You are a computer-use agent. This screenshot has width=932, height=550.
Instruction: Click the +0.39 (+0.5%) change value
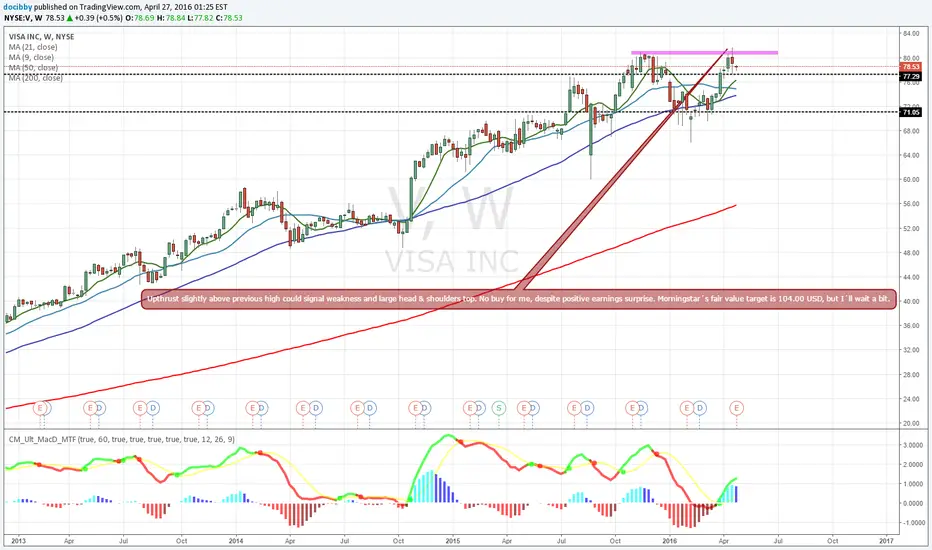(99, 18)
